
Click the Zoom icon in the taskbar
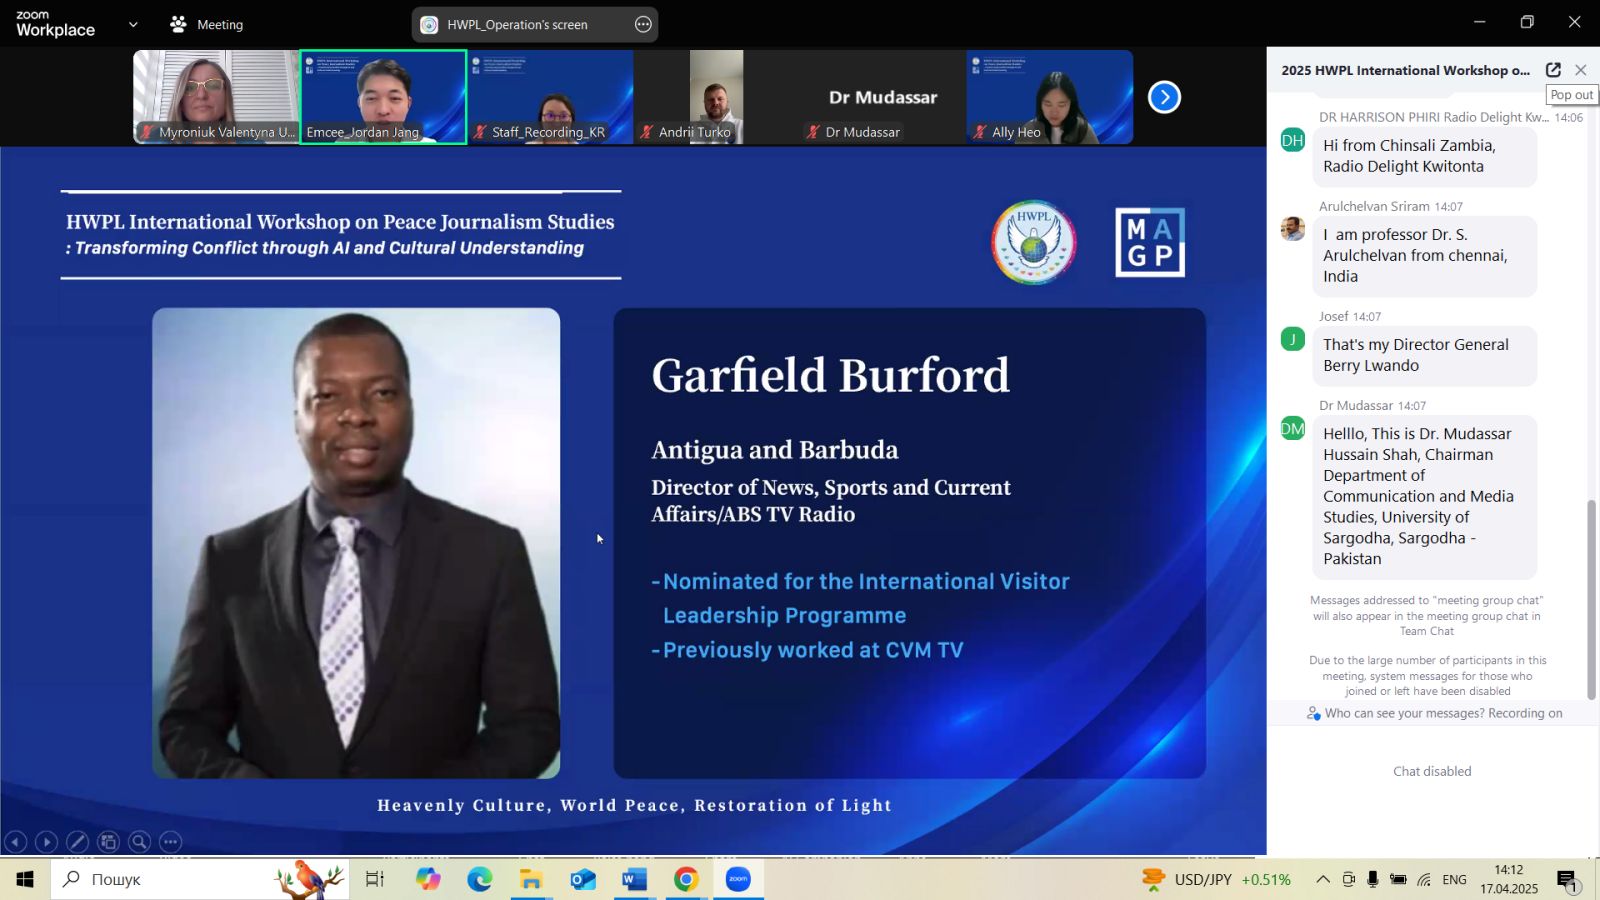coord(738,879)
